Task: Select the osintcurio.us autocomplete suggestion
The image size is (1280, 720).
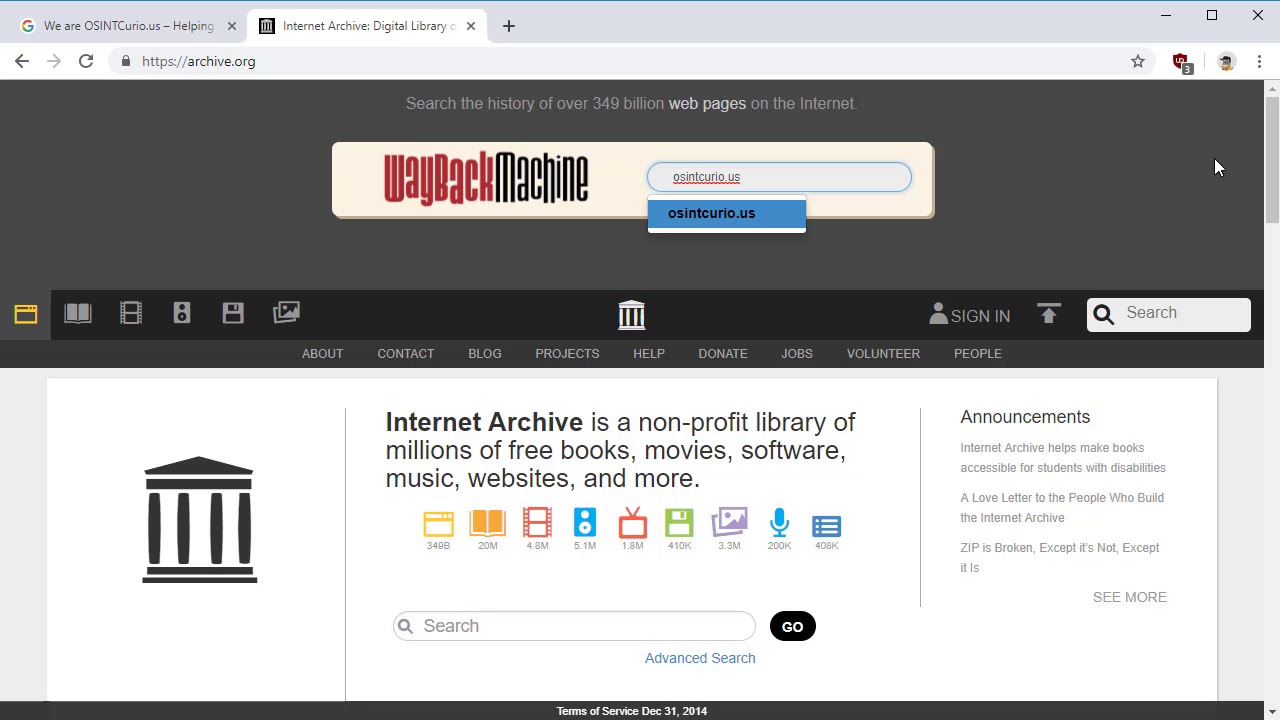Action: point(726,213)
